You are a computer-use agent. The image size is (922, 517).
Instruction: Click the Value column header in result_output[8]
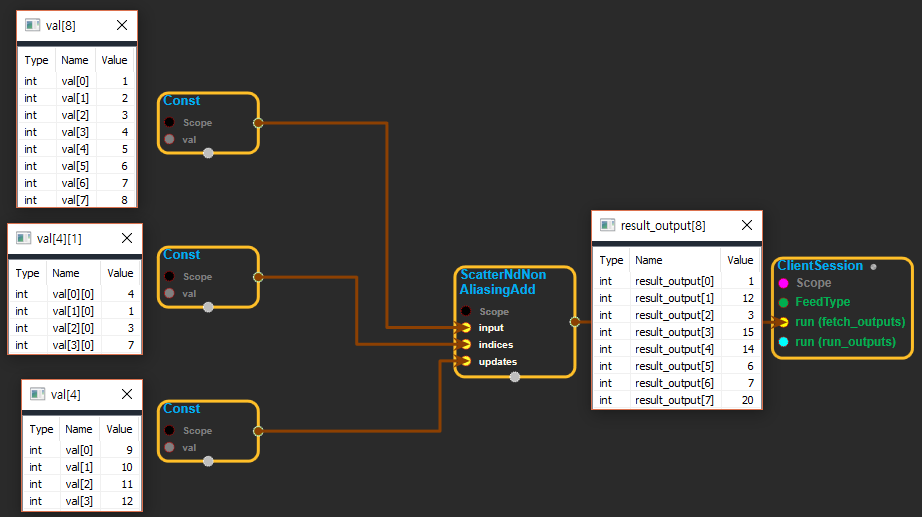pos(740,260)
